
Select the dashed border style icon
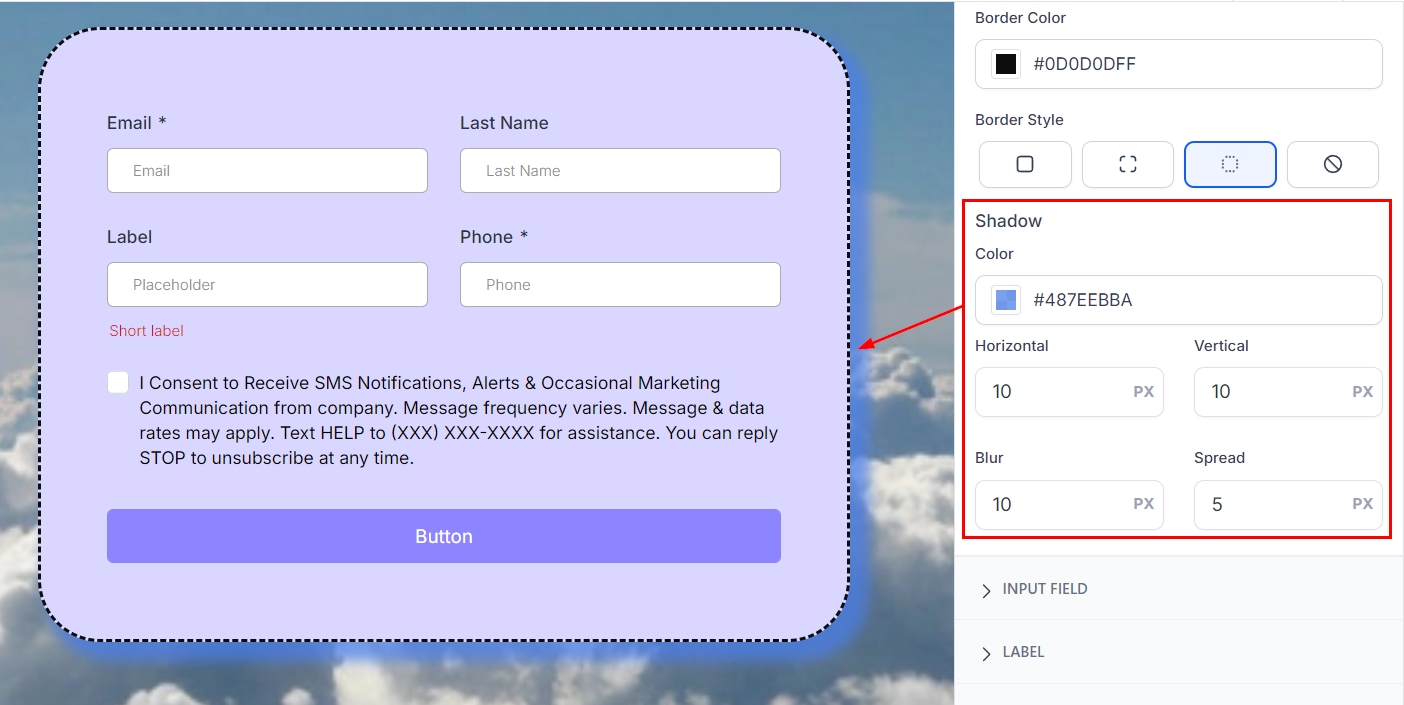click(x=1127, y=164)
